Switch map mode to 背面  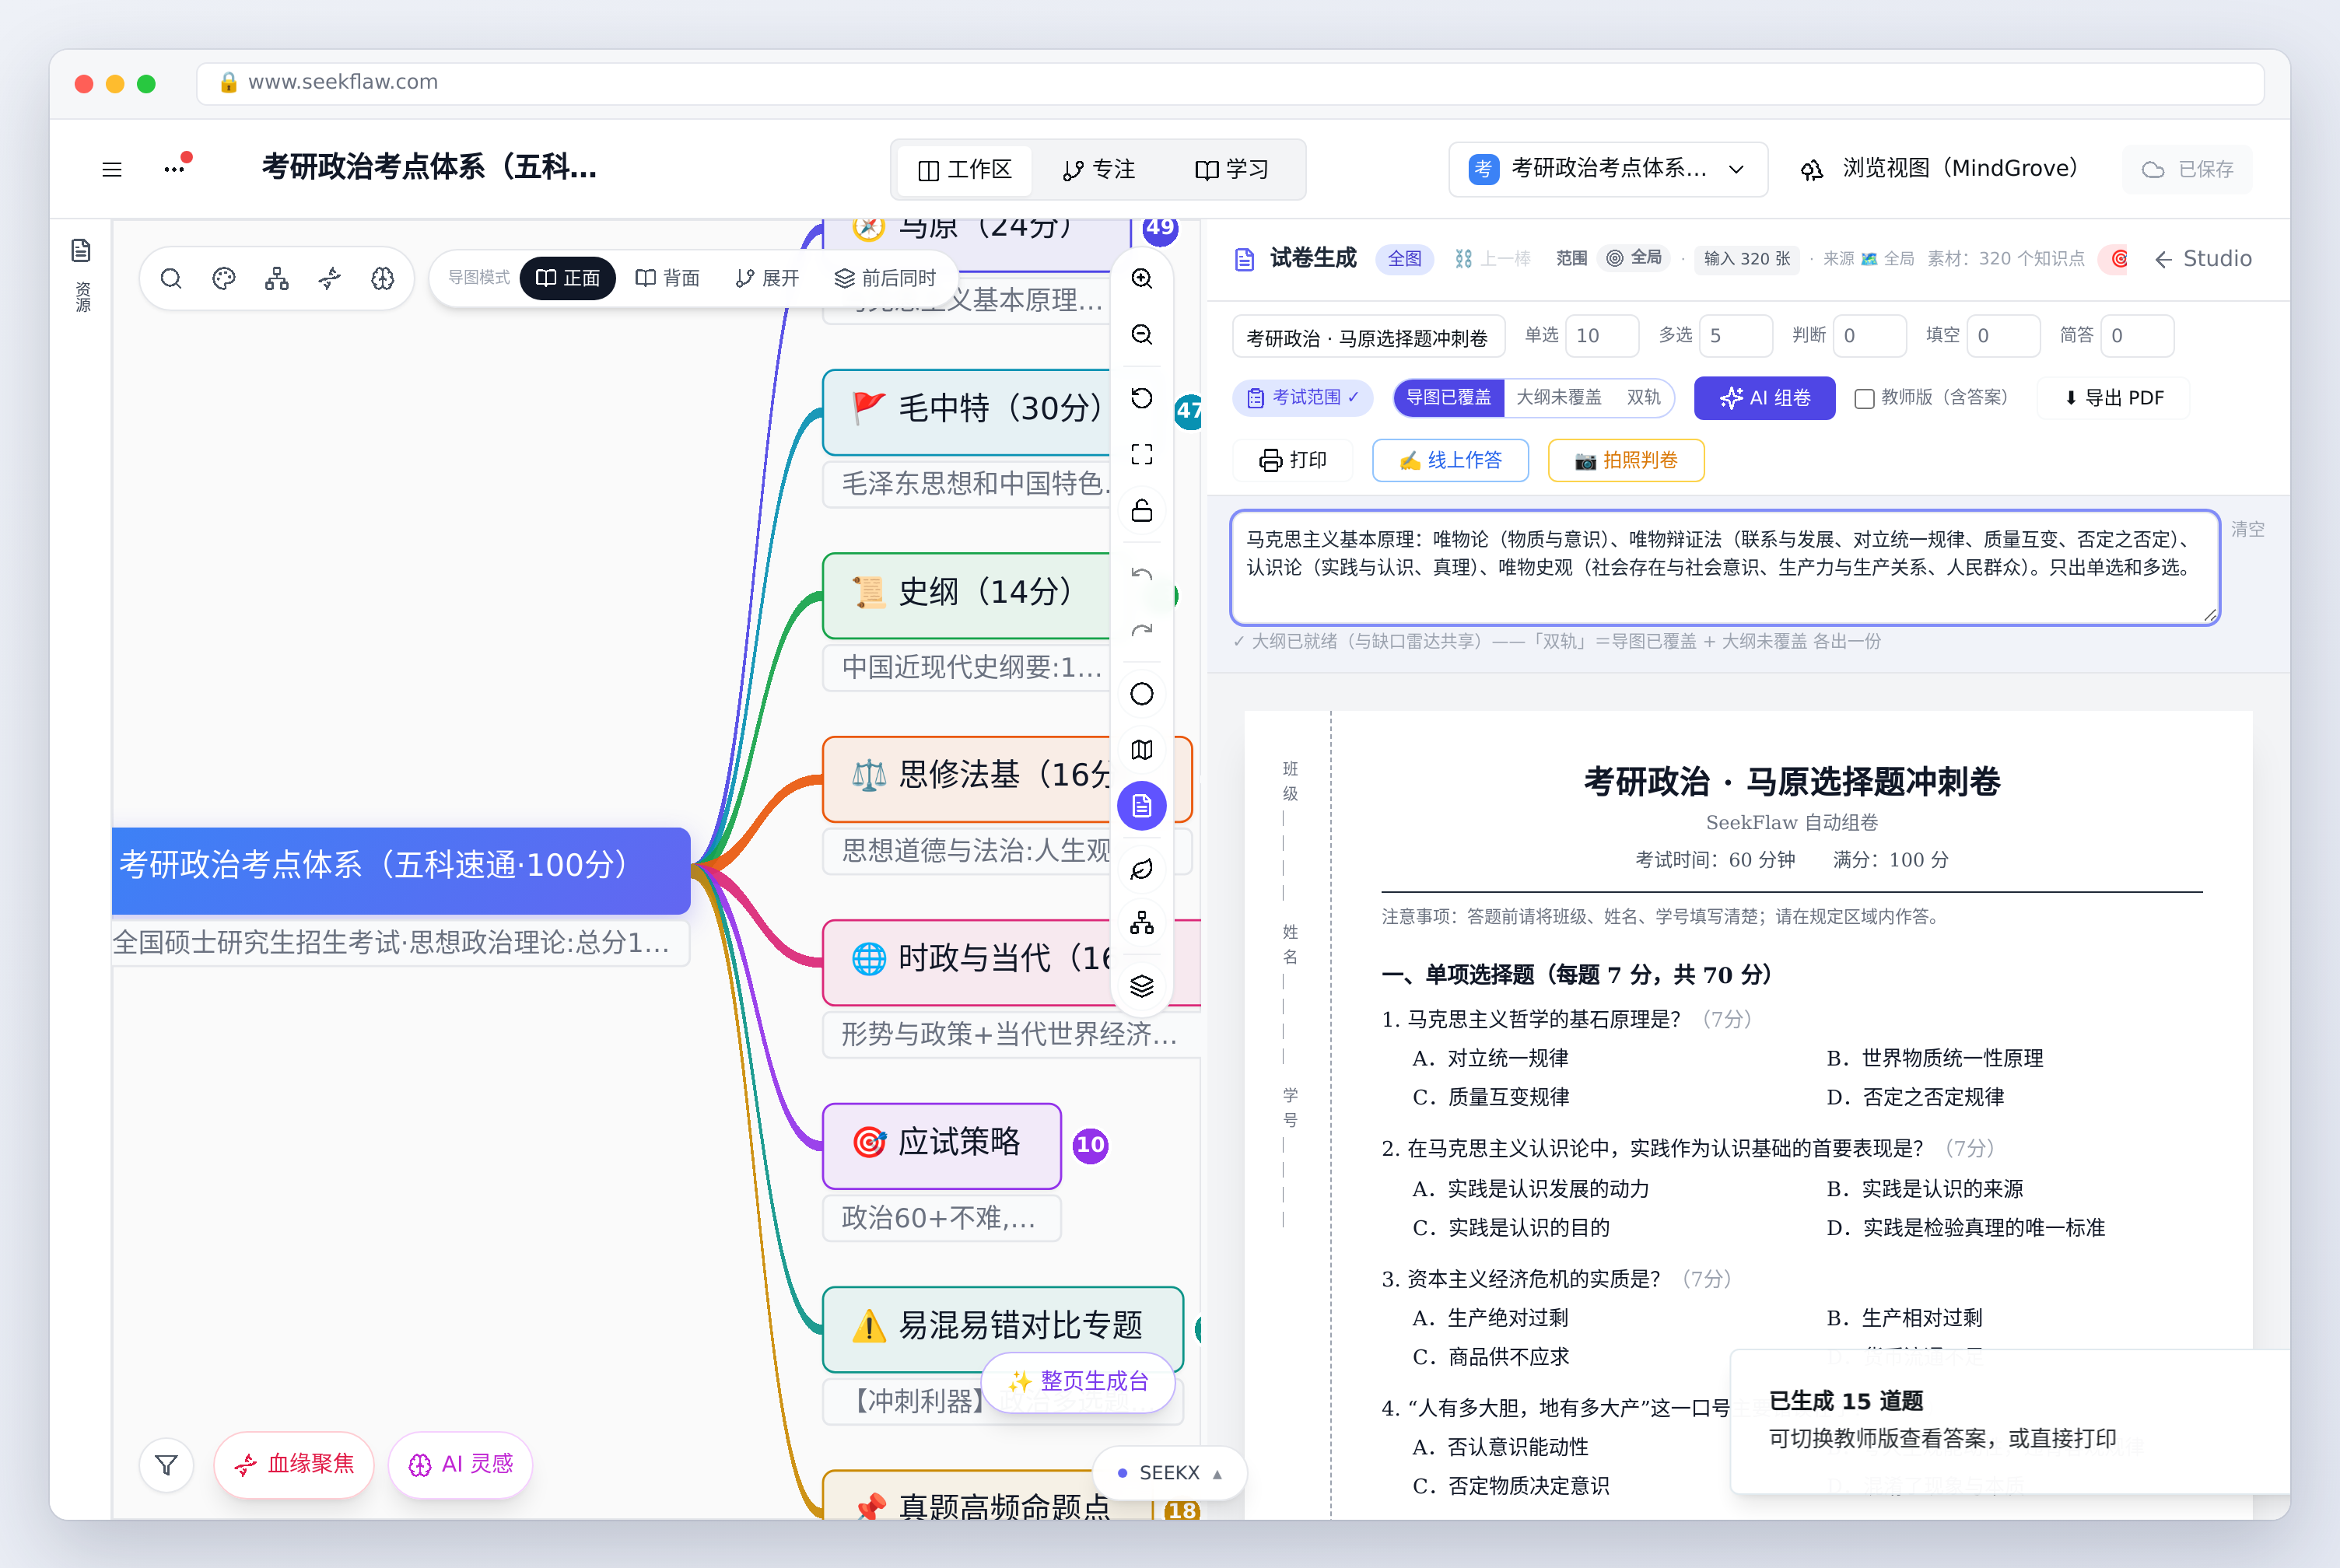point(667,278)
